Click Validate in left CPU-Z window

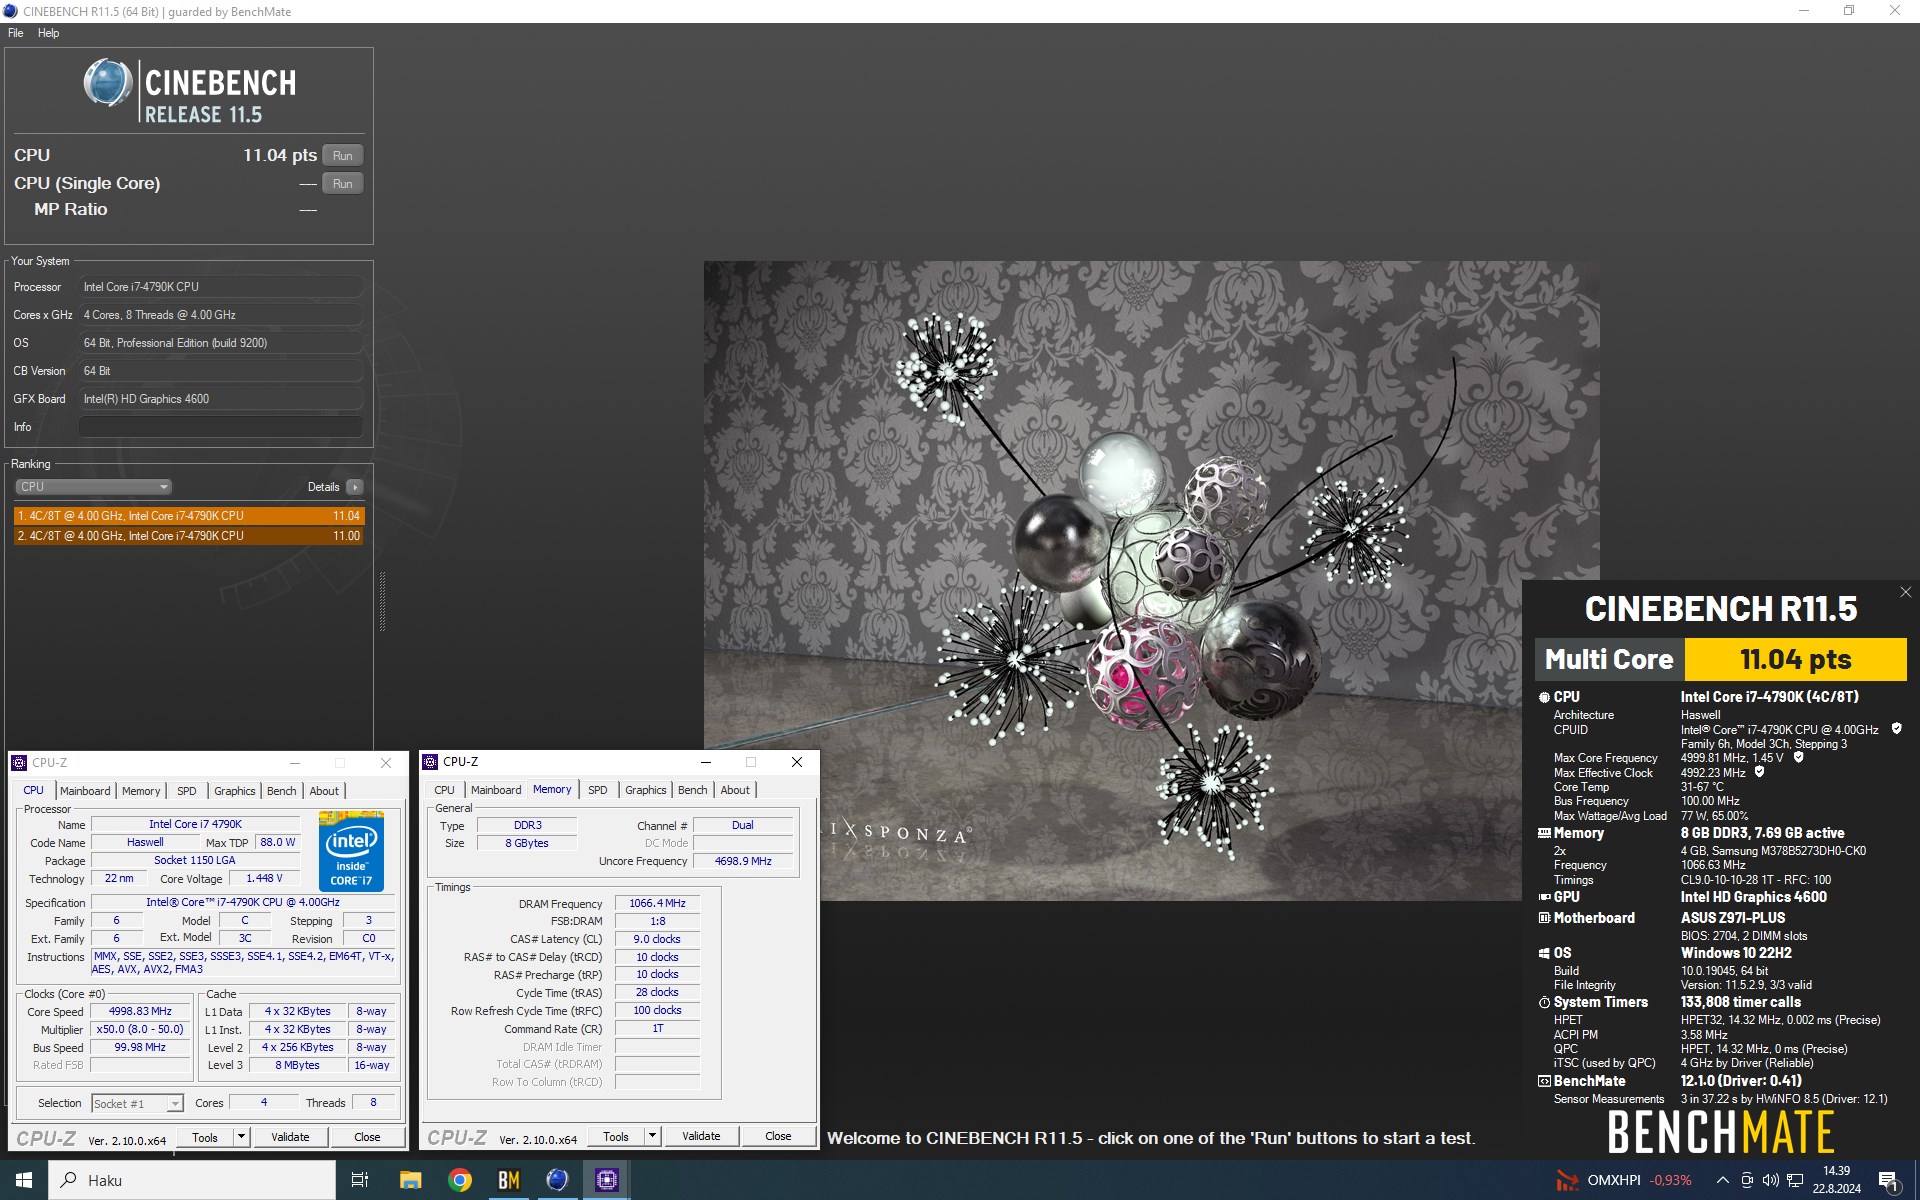pos(290,1138)
